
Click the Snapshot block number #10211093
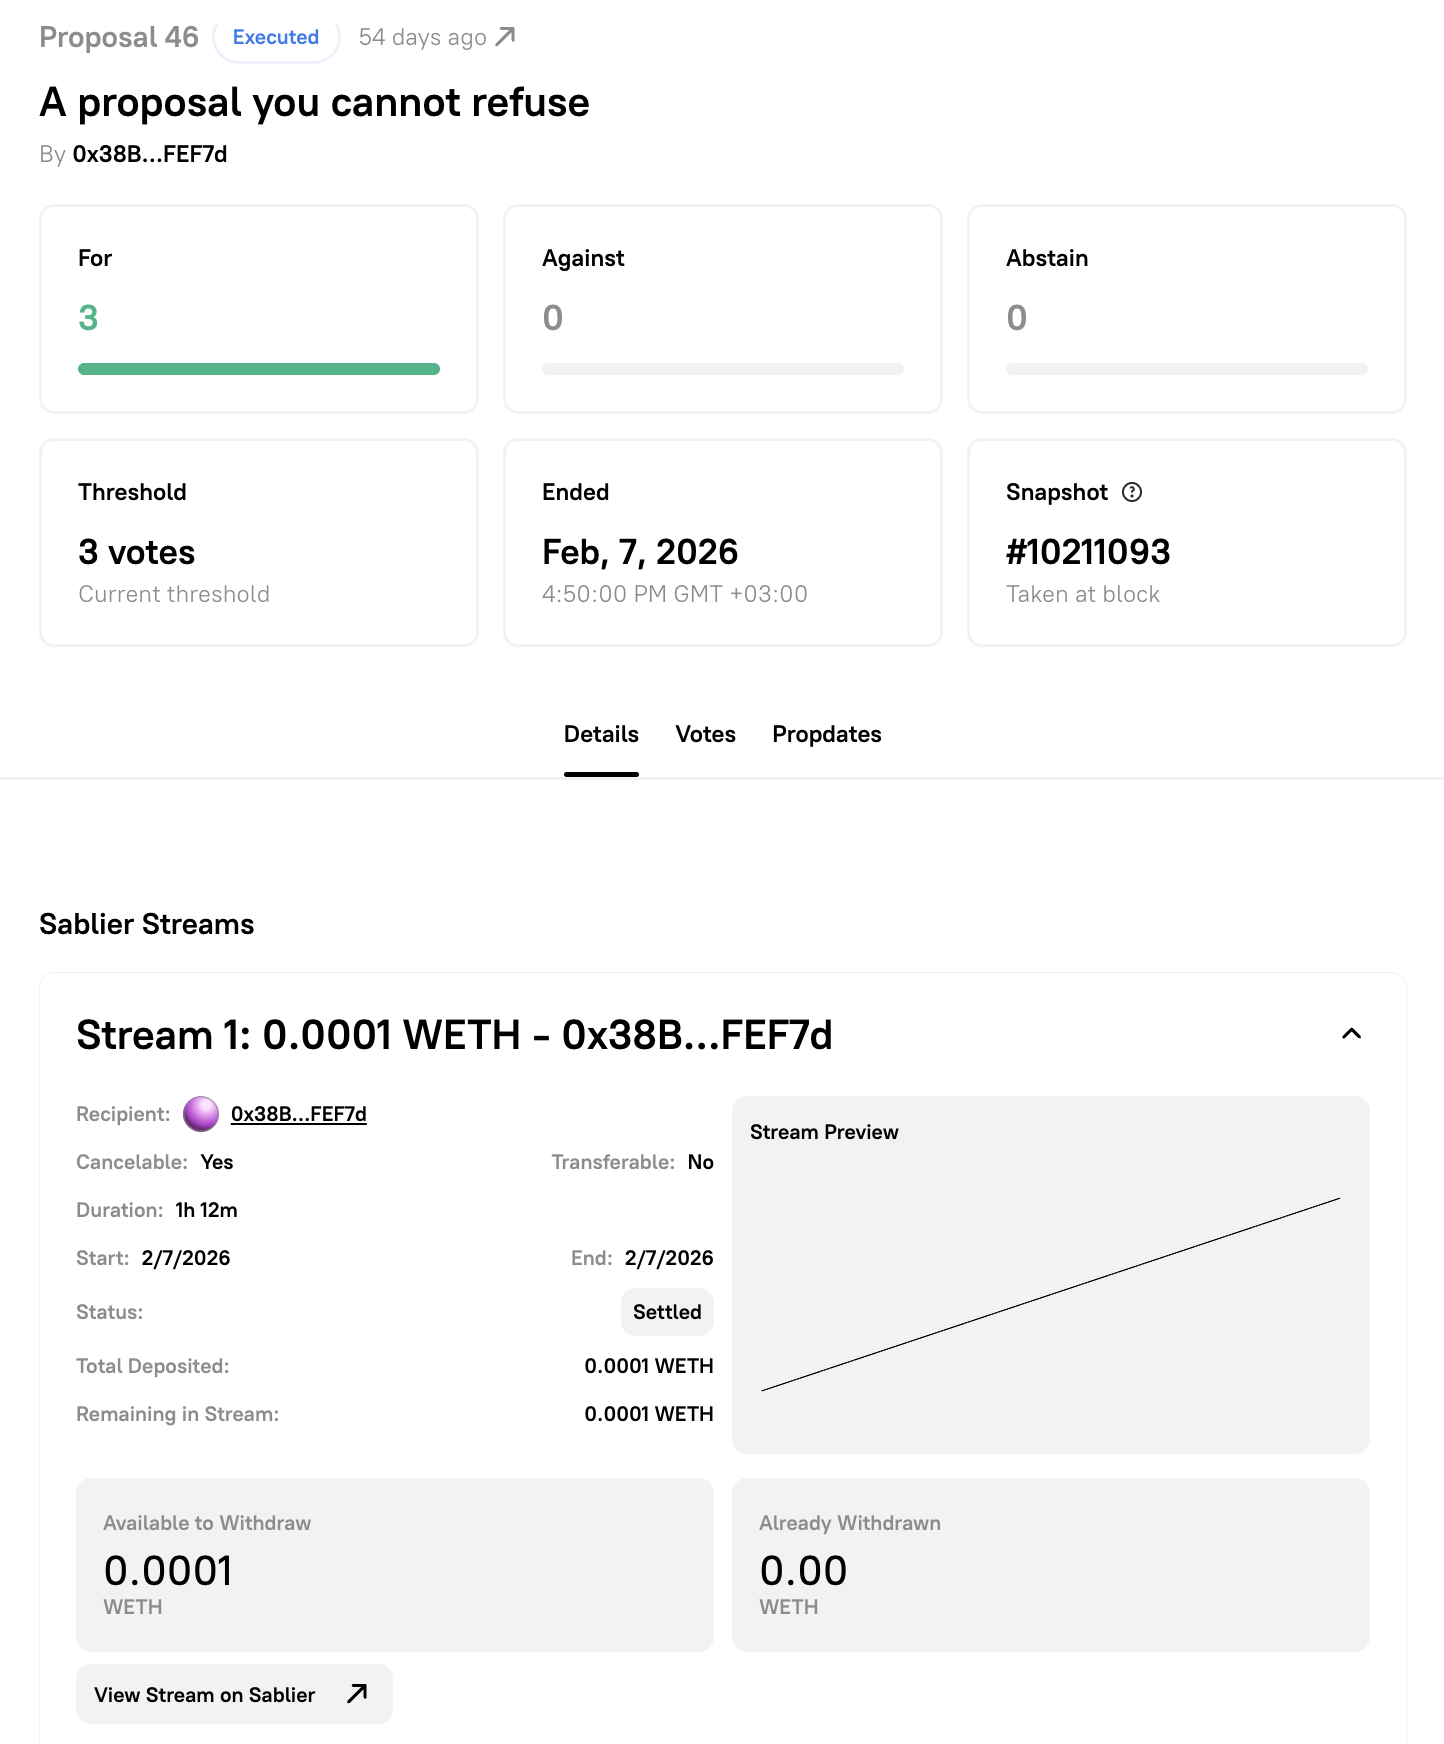click(1088, 552)
